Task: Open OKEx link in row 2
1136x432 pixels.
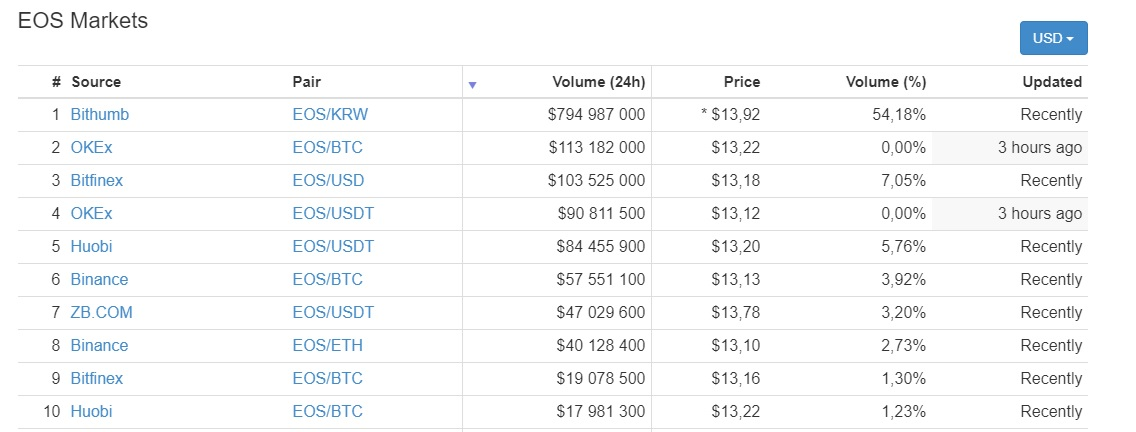Action: click(x=91, y=148)
